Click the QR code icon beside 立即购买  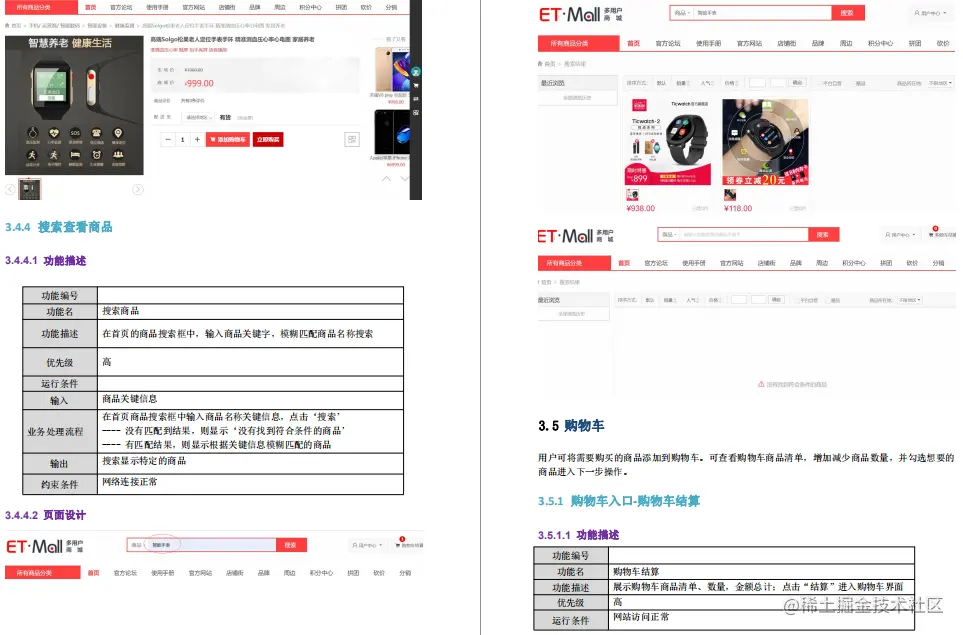pyautogui.click(x=352, y=140)
